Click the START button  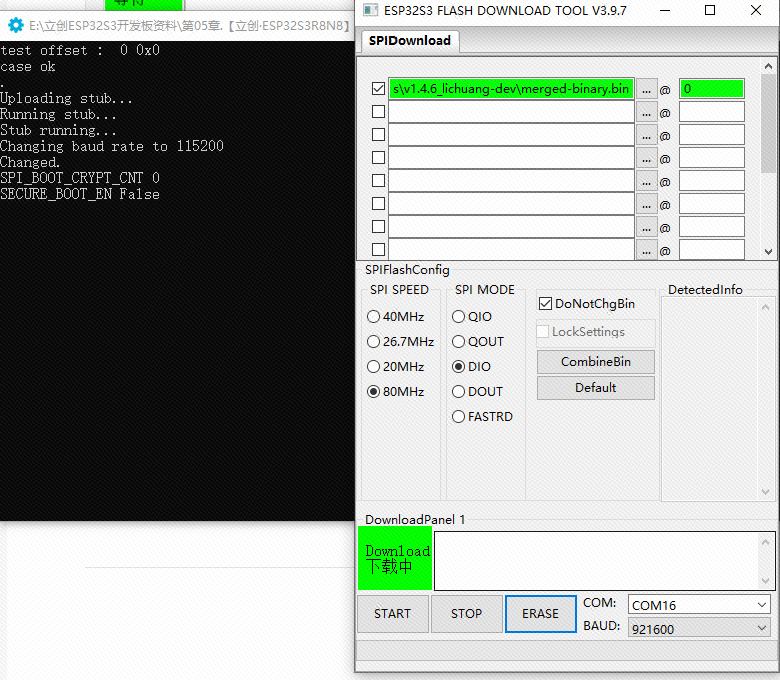tap(392, 613)
